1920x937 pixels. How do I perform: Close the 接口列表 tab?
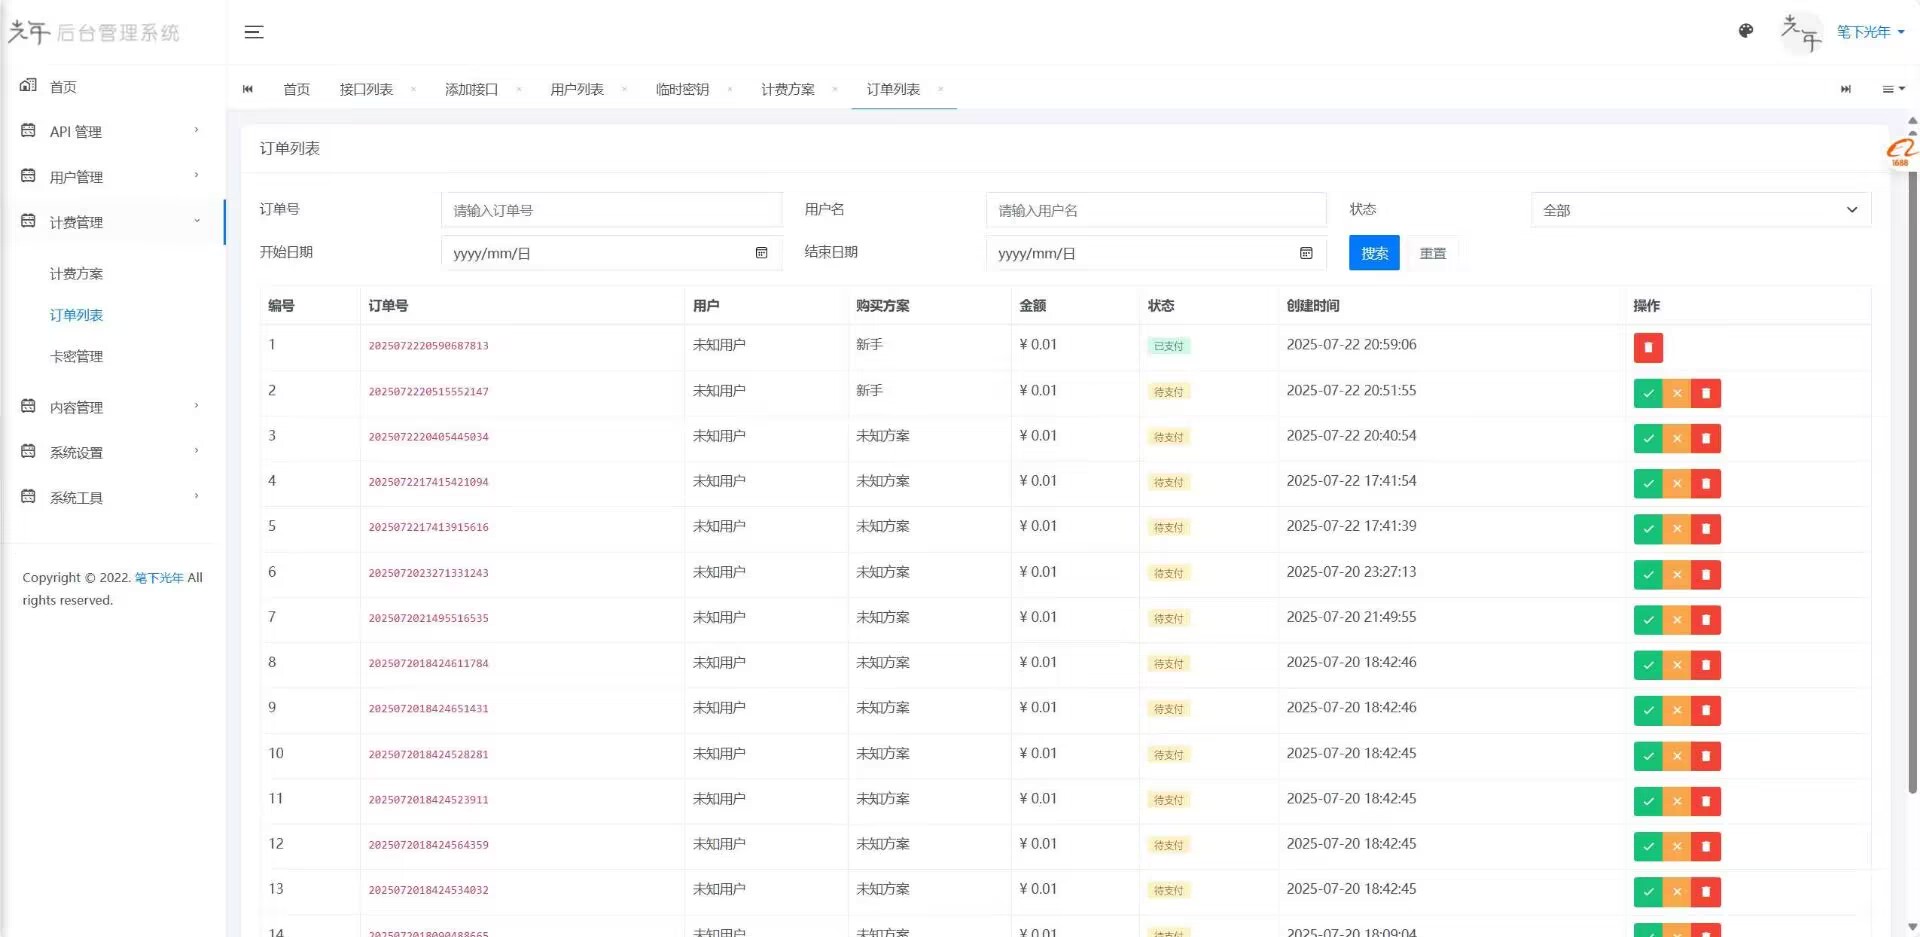point(413,89)
